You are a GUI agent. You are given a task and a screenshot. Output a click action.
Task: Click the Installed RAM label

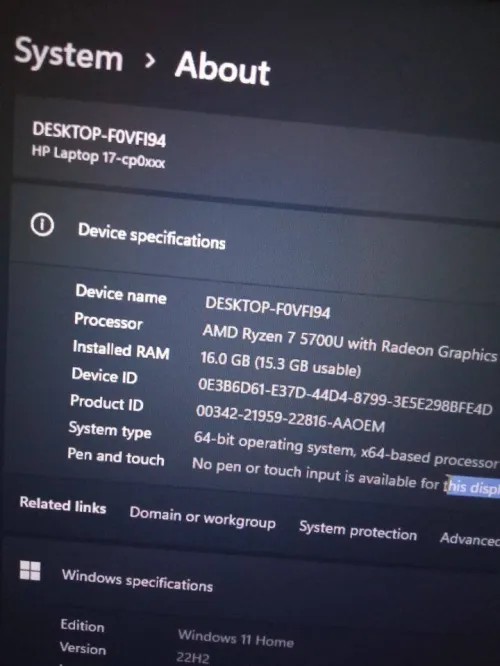[121, 350]
